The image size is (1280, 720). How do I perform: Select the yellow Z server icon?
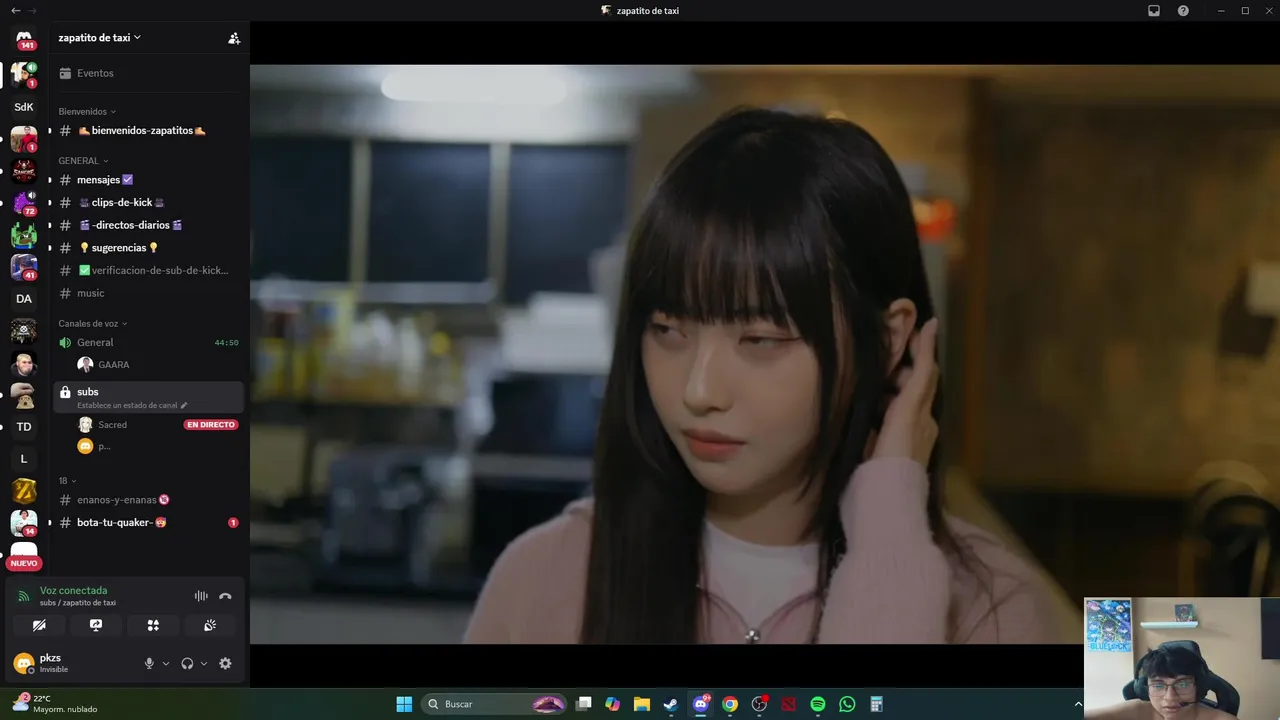tap(24, 491)
